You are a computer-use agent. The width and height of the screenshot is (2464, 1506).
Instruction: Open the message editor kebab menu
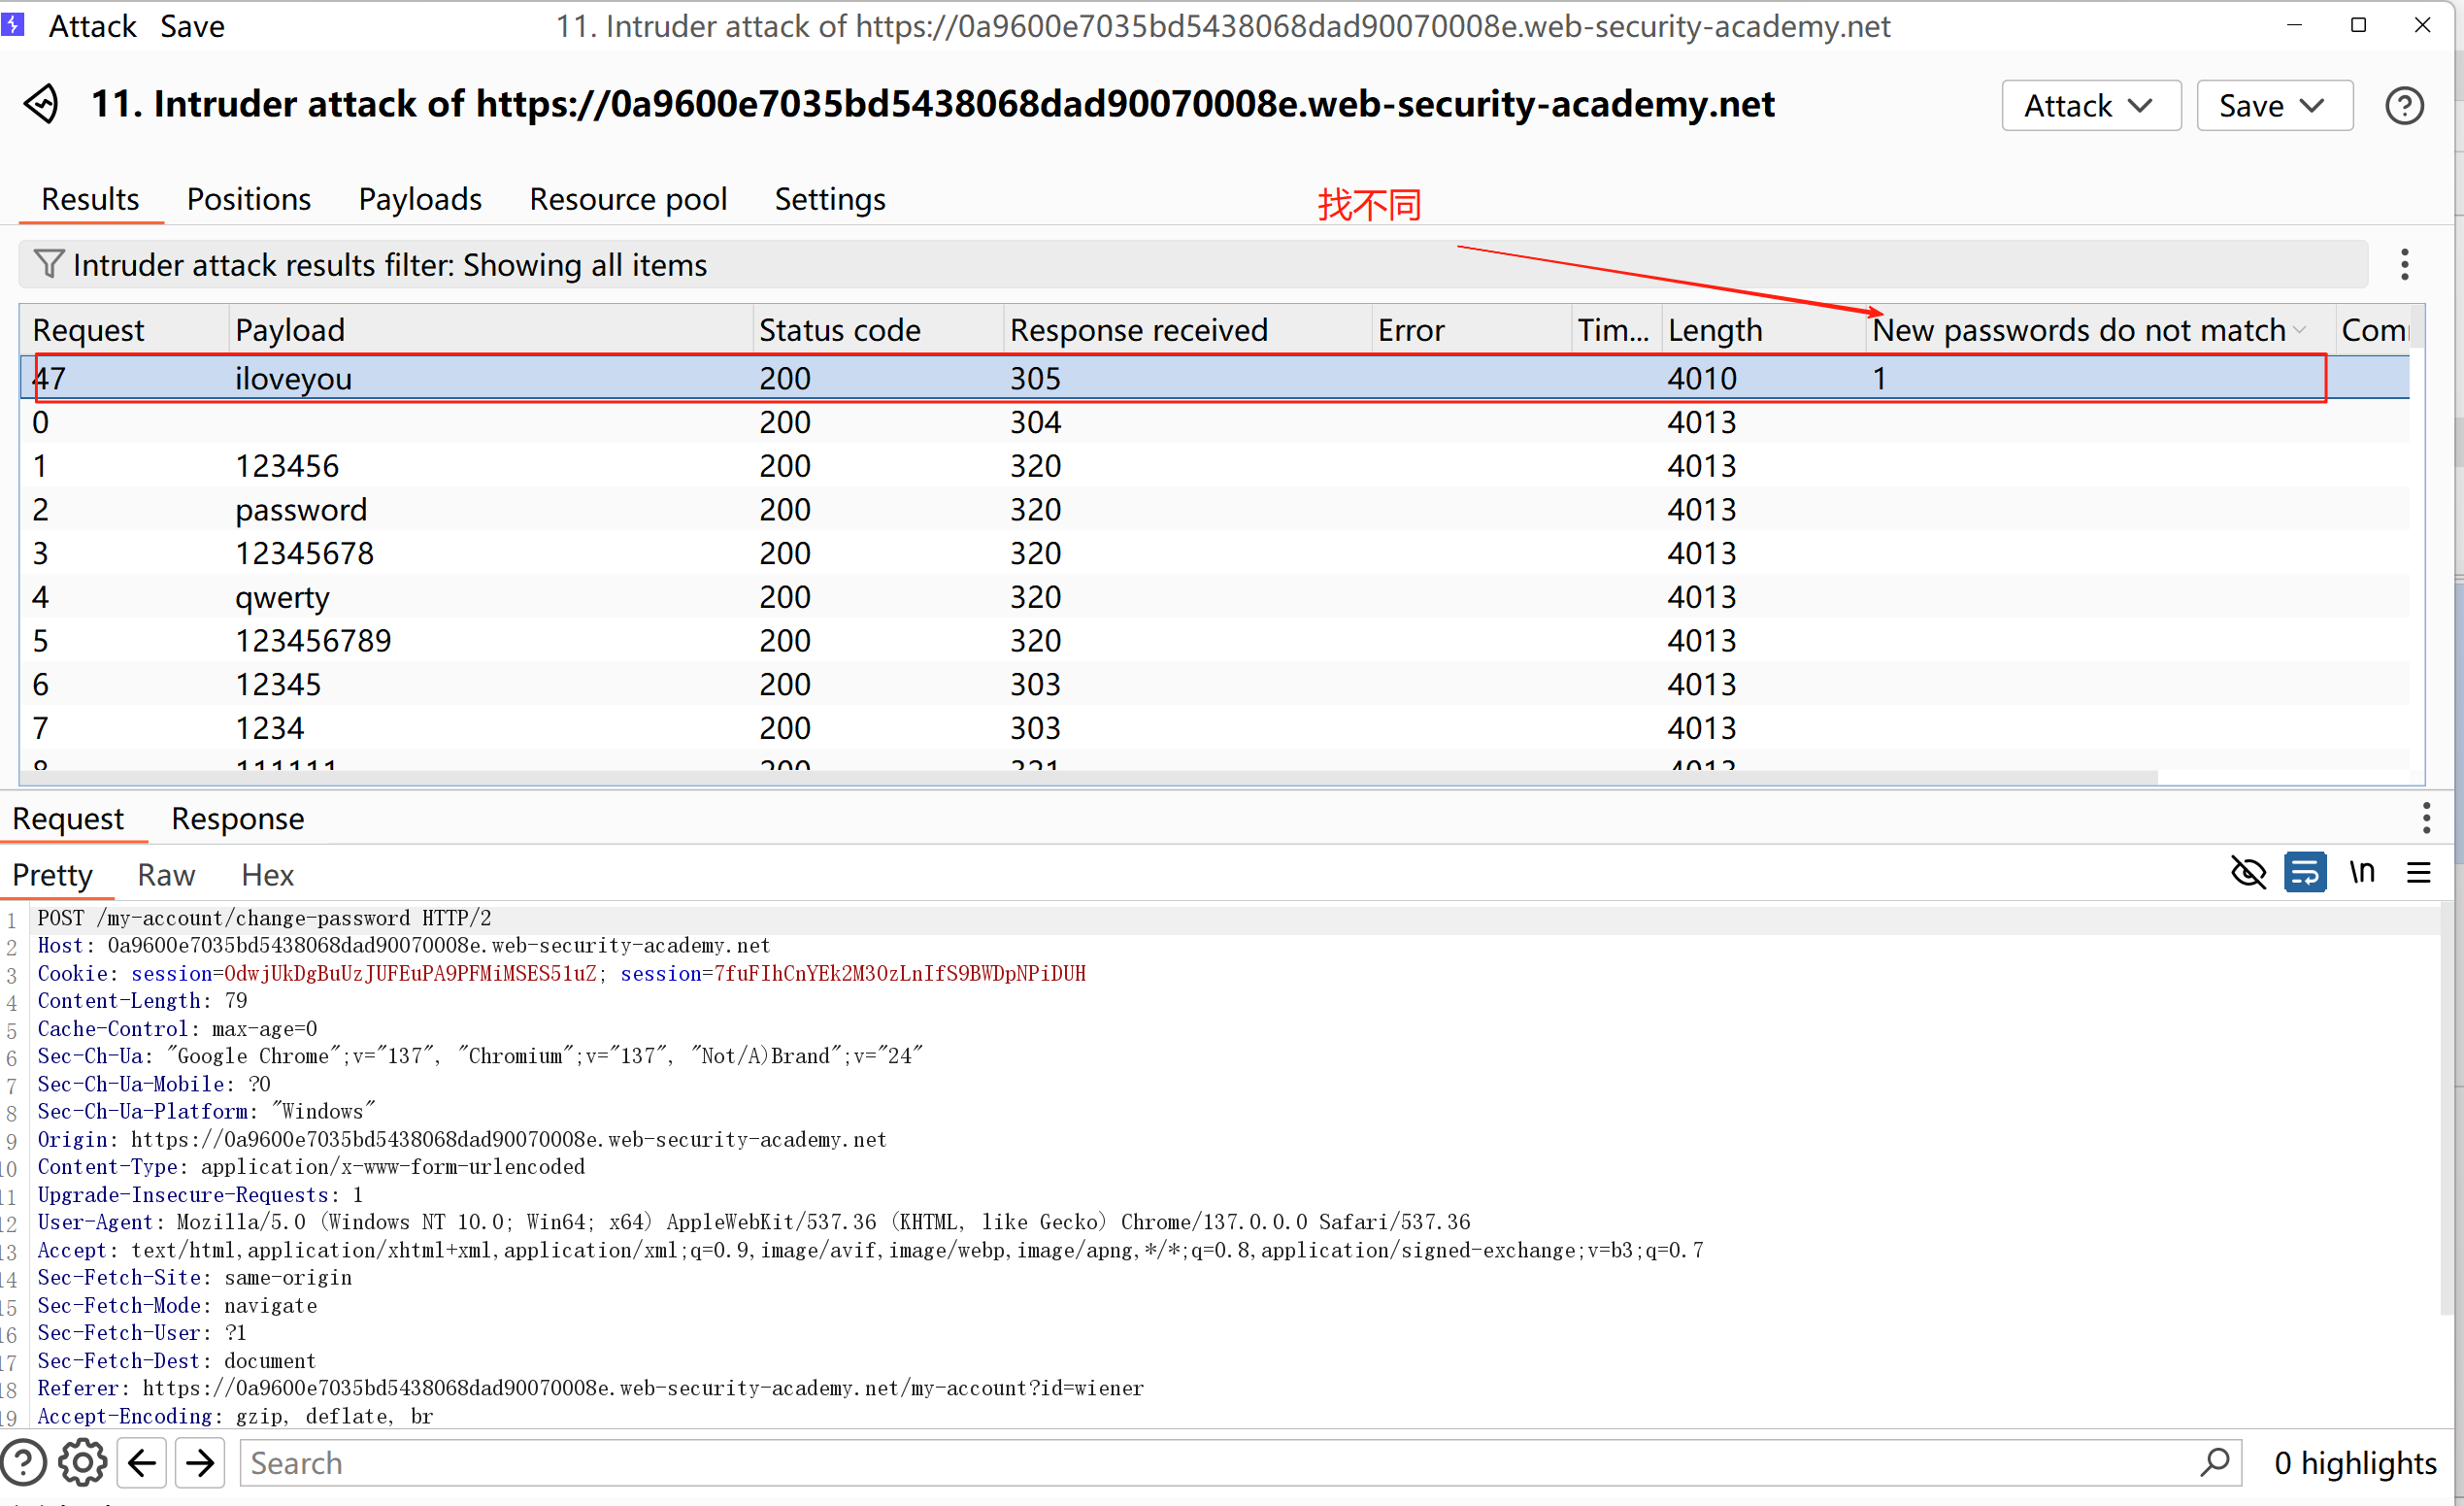pos(2425,817)
